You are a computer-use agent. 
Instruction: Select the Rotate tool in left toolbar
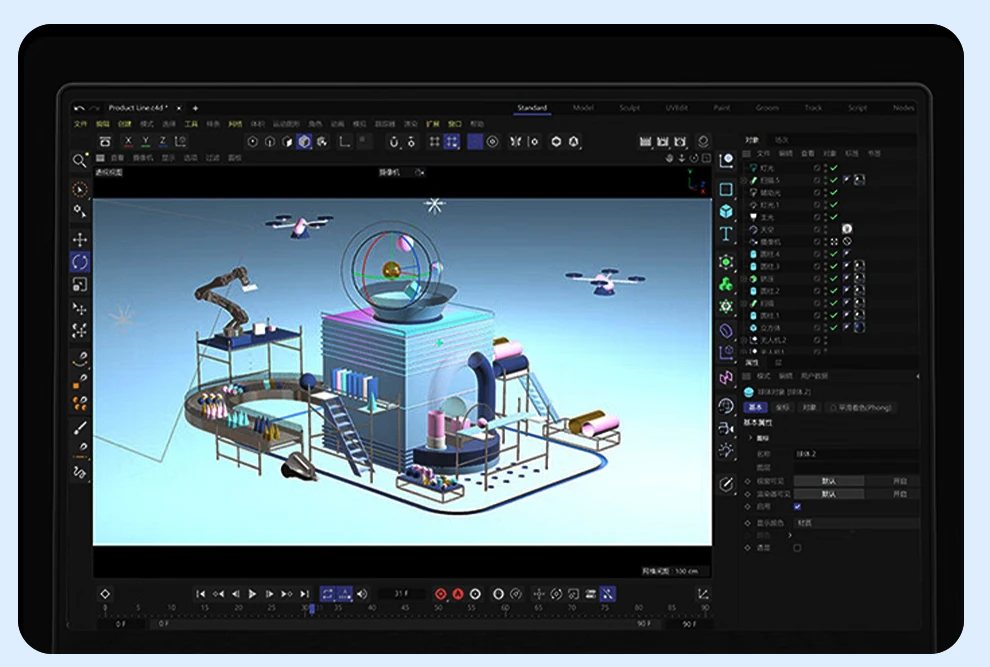click(x=80, y=262)
